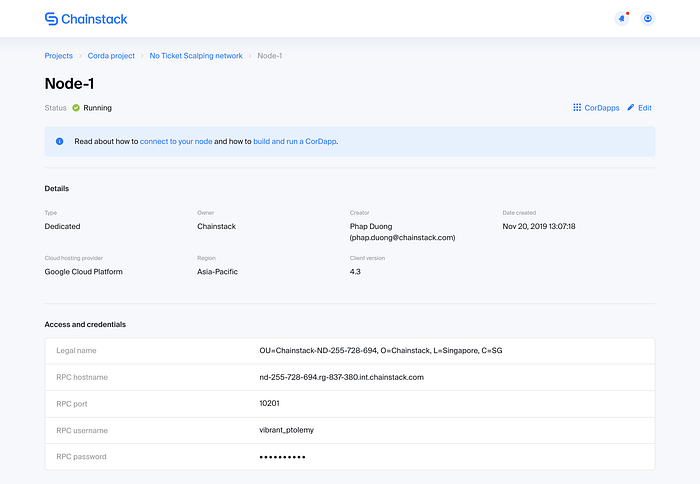This screenshot has width=700, height=484.
Task: Open 'build and run a CorDapp' link
Action: pyautogui.click(x=295, y=141)
